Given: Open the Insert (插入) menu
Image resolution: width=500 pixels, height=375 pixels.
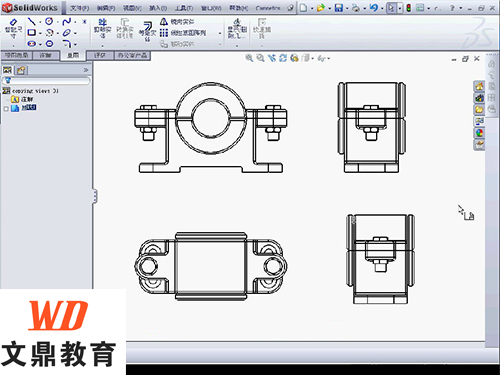Looking at the screenshot, I should [x=158, y=8].
